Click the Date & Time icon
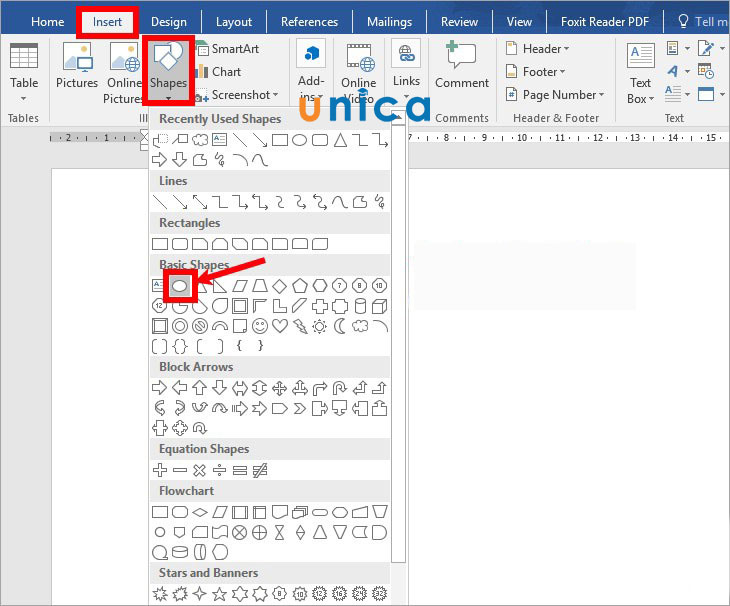The width and height of the screenshot is (730, 606). coord(706,71)
